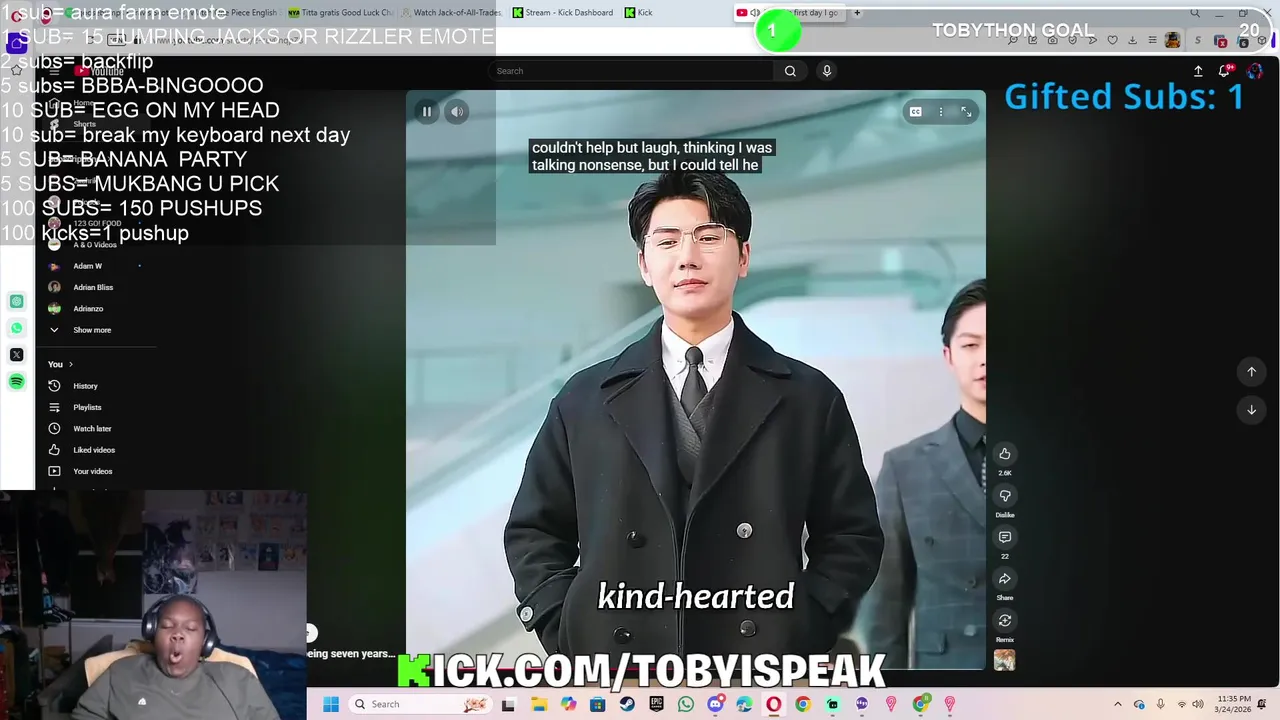The image size is (1280, 720).
Task: Open X (Twitter) in the Opera sidebar
Action: point(17,355)
